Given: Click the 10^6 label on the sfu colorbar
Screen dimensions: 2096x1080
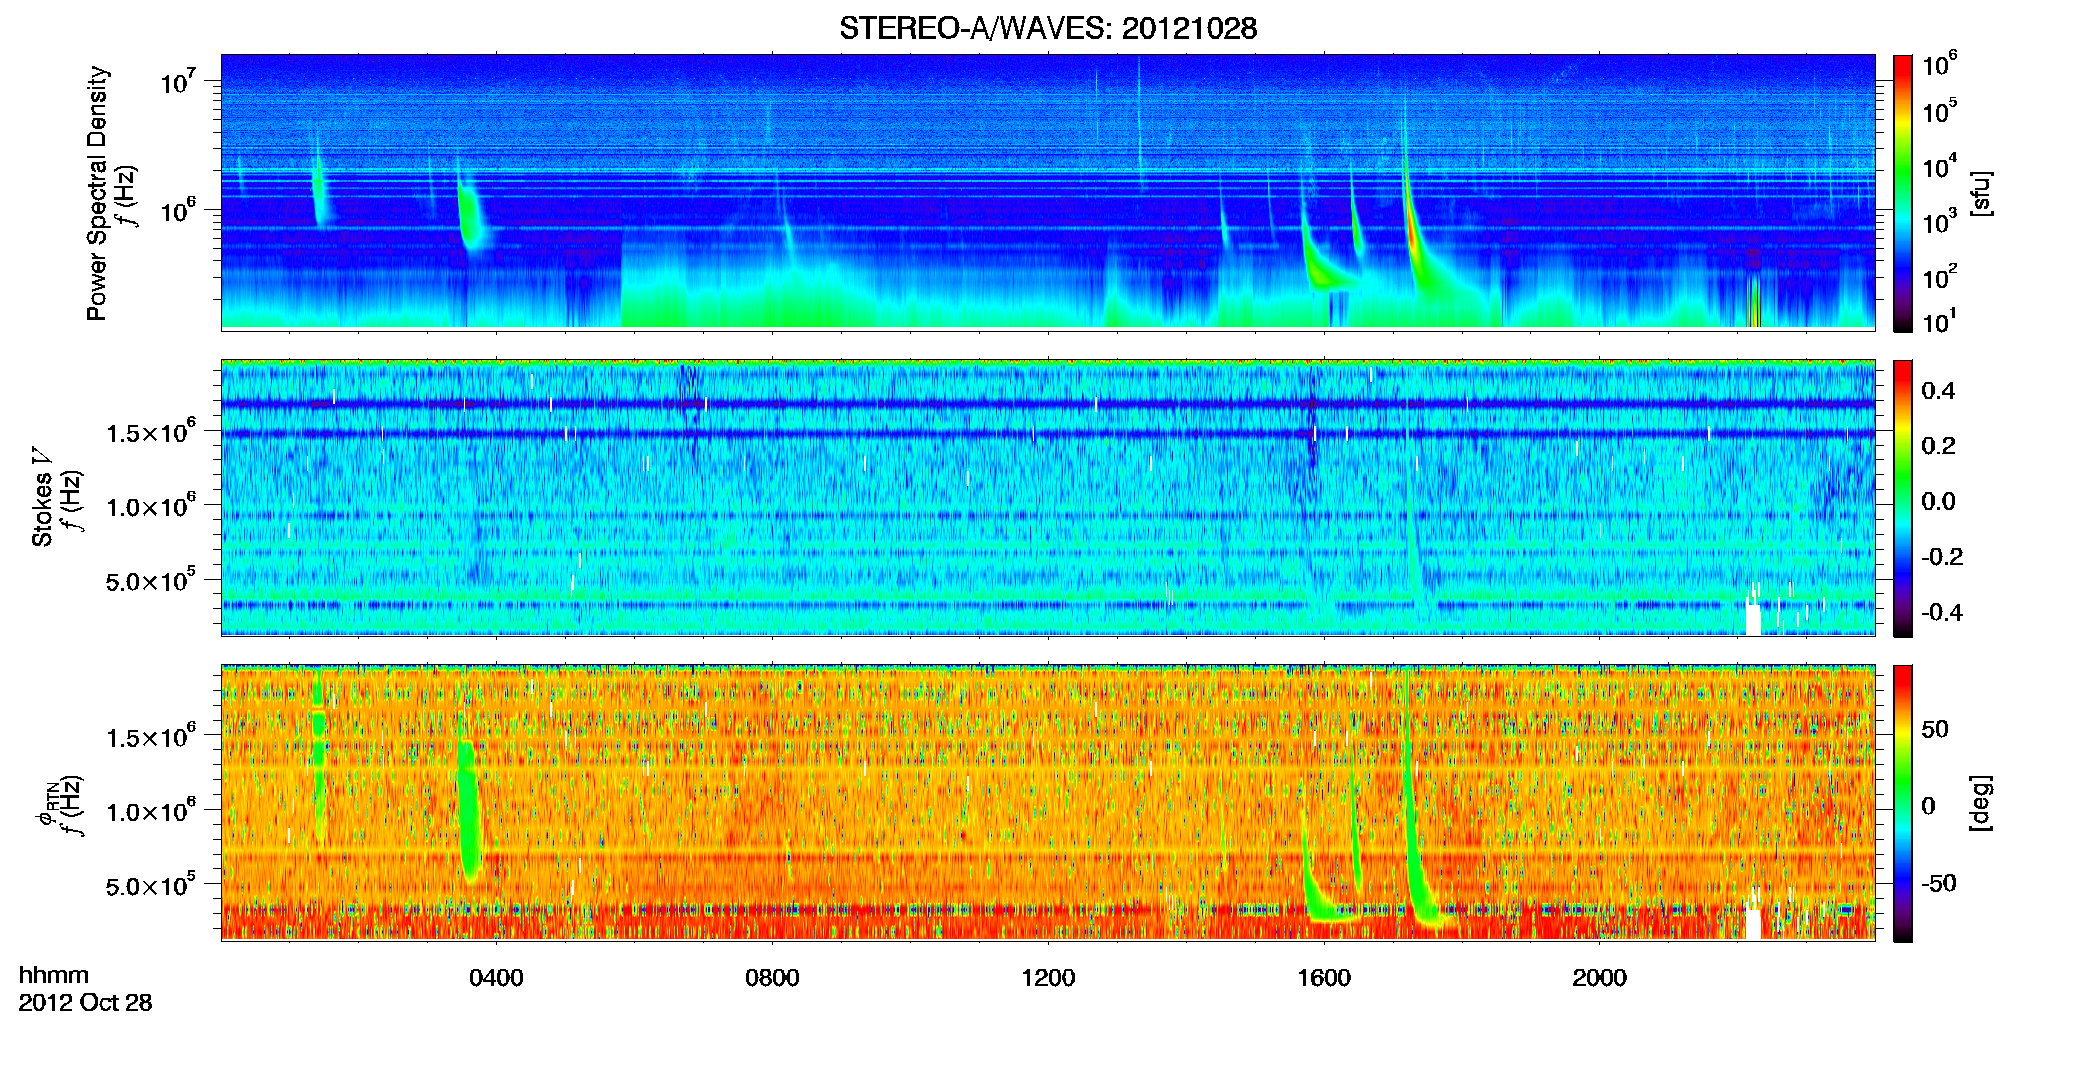Looking at the screenshot, I should pos(1940,64).
